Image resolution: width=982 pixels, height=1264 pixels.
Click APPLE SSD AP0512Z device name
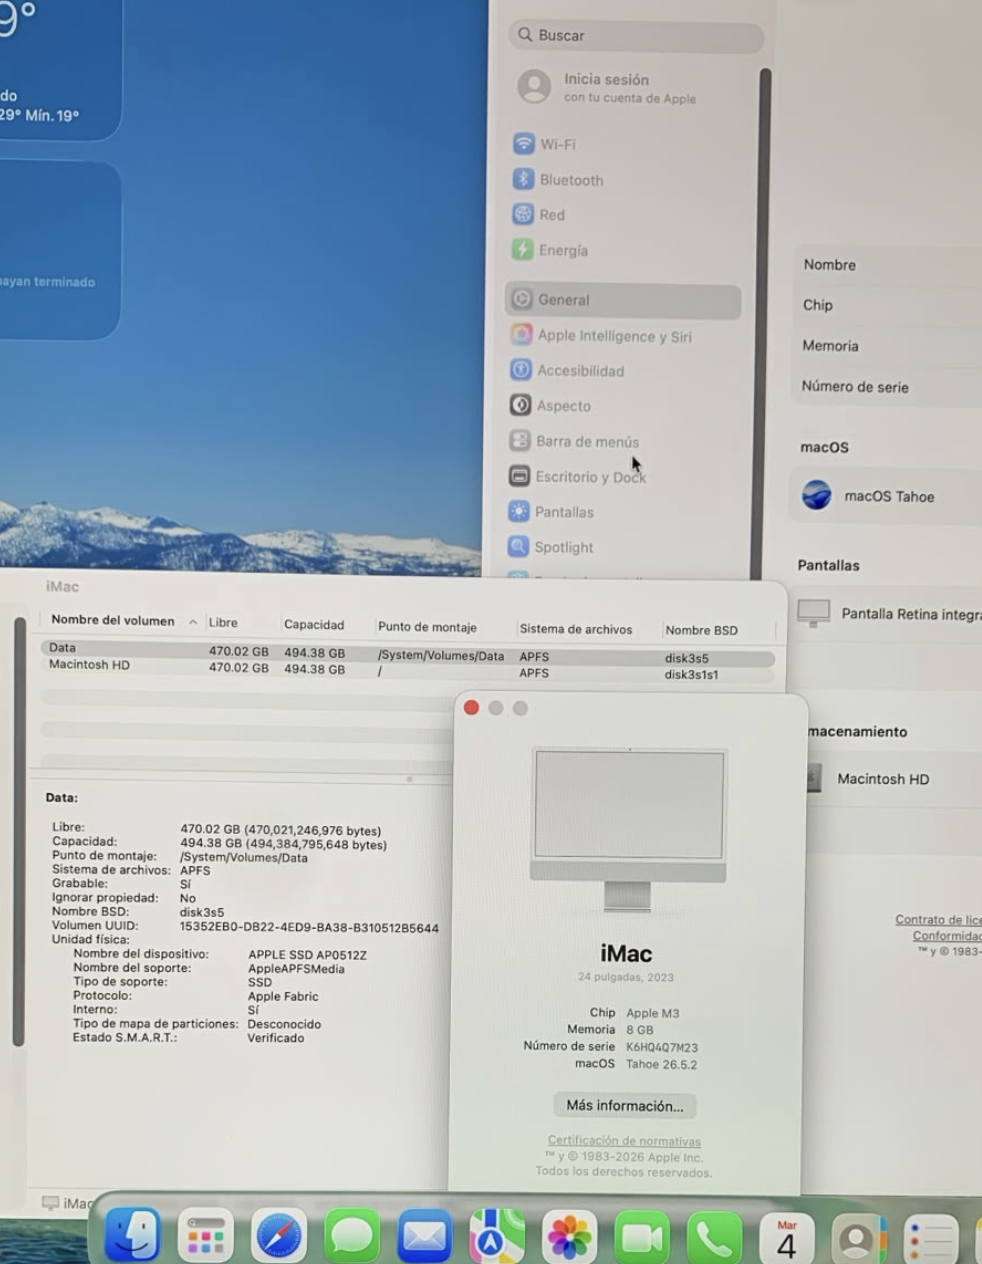coord(307,955)
